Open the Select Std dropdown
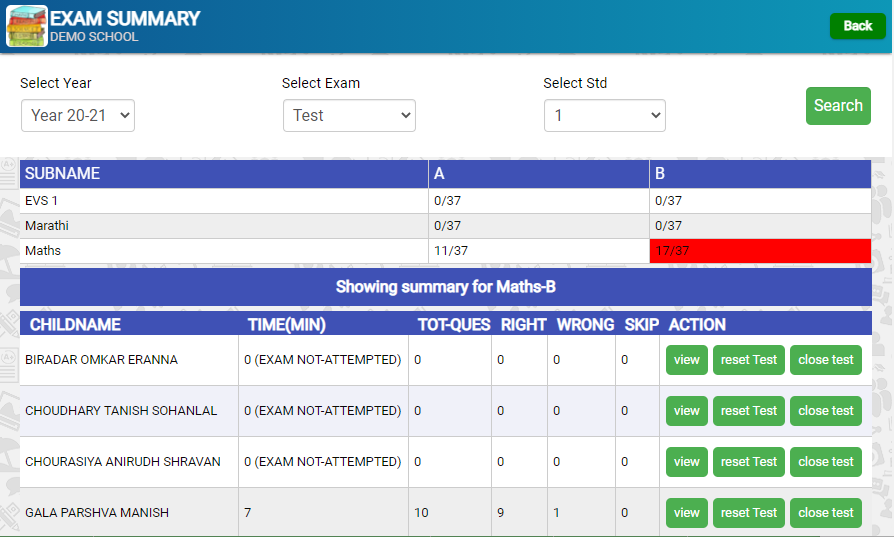Image resolution: width=894 pixels, height=537 pixels. click(605, 116)
